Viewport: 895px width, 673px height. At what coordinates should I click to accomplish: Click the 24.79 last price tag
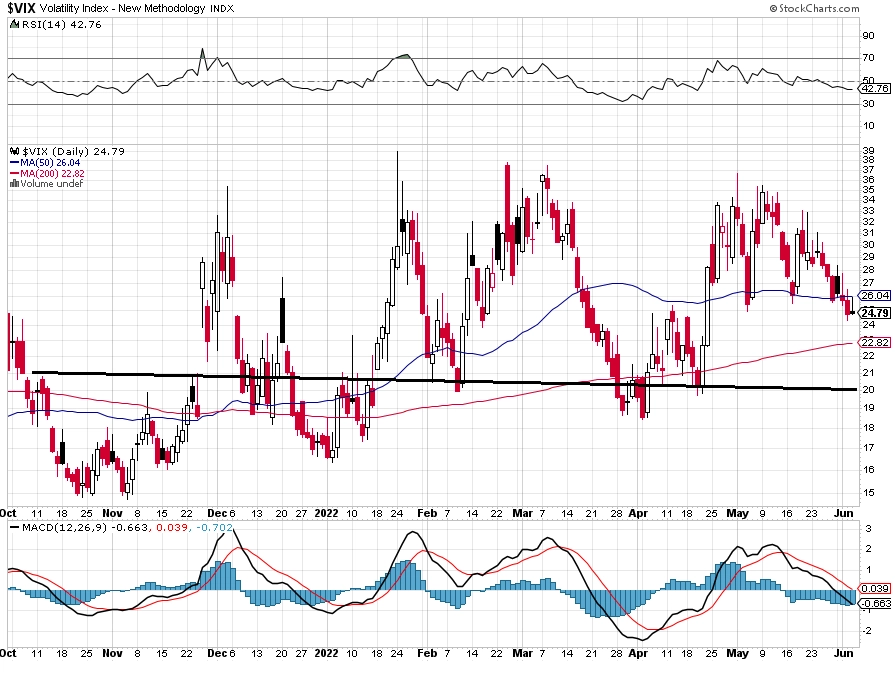pos(875,313)
